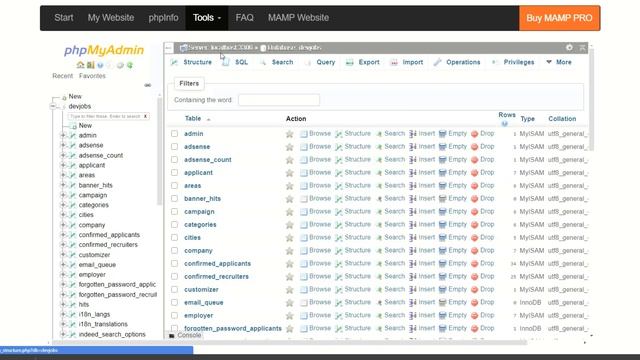Open the SQL tab
This screenshot has width=640, height=360.
(x=236, y=62)
